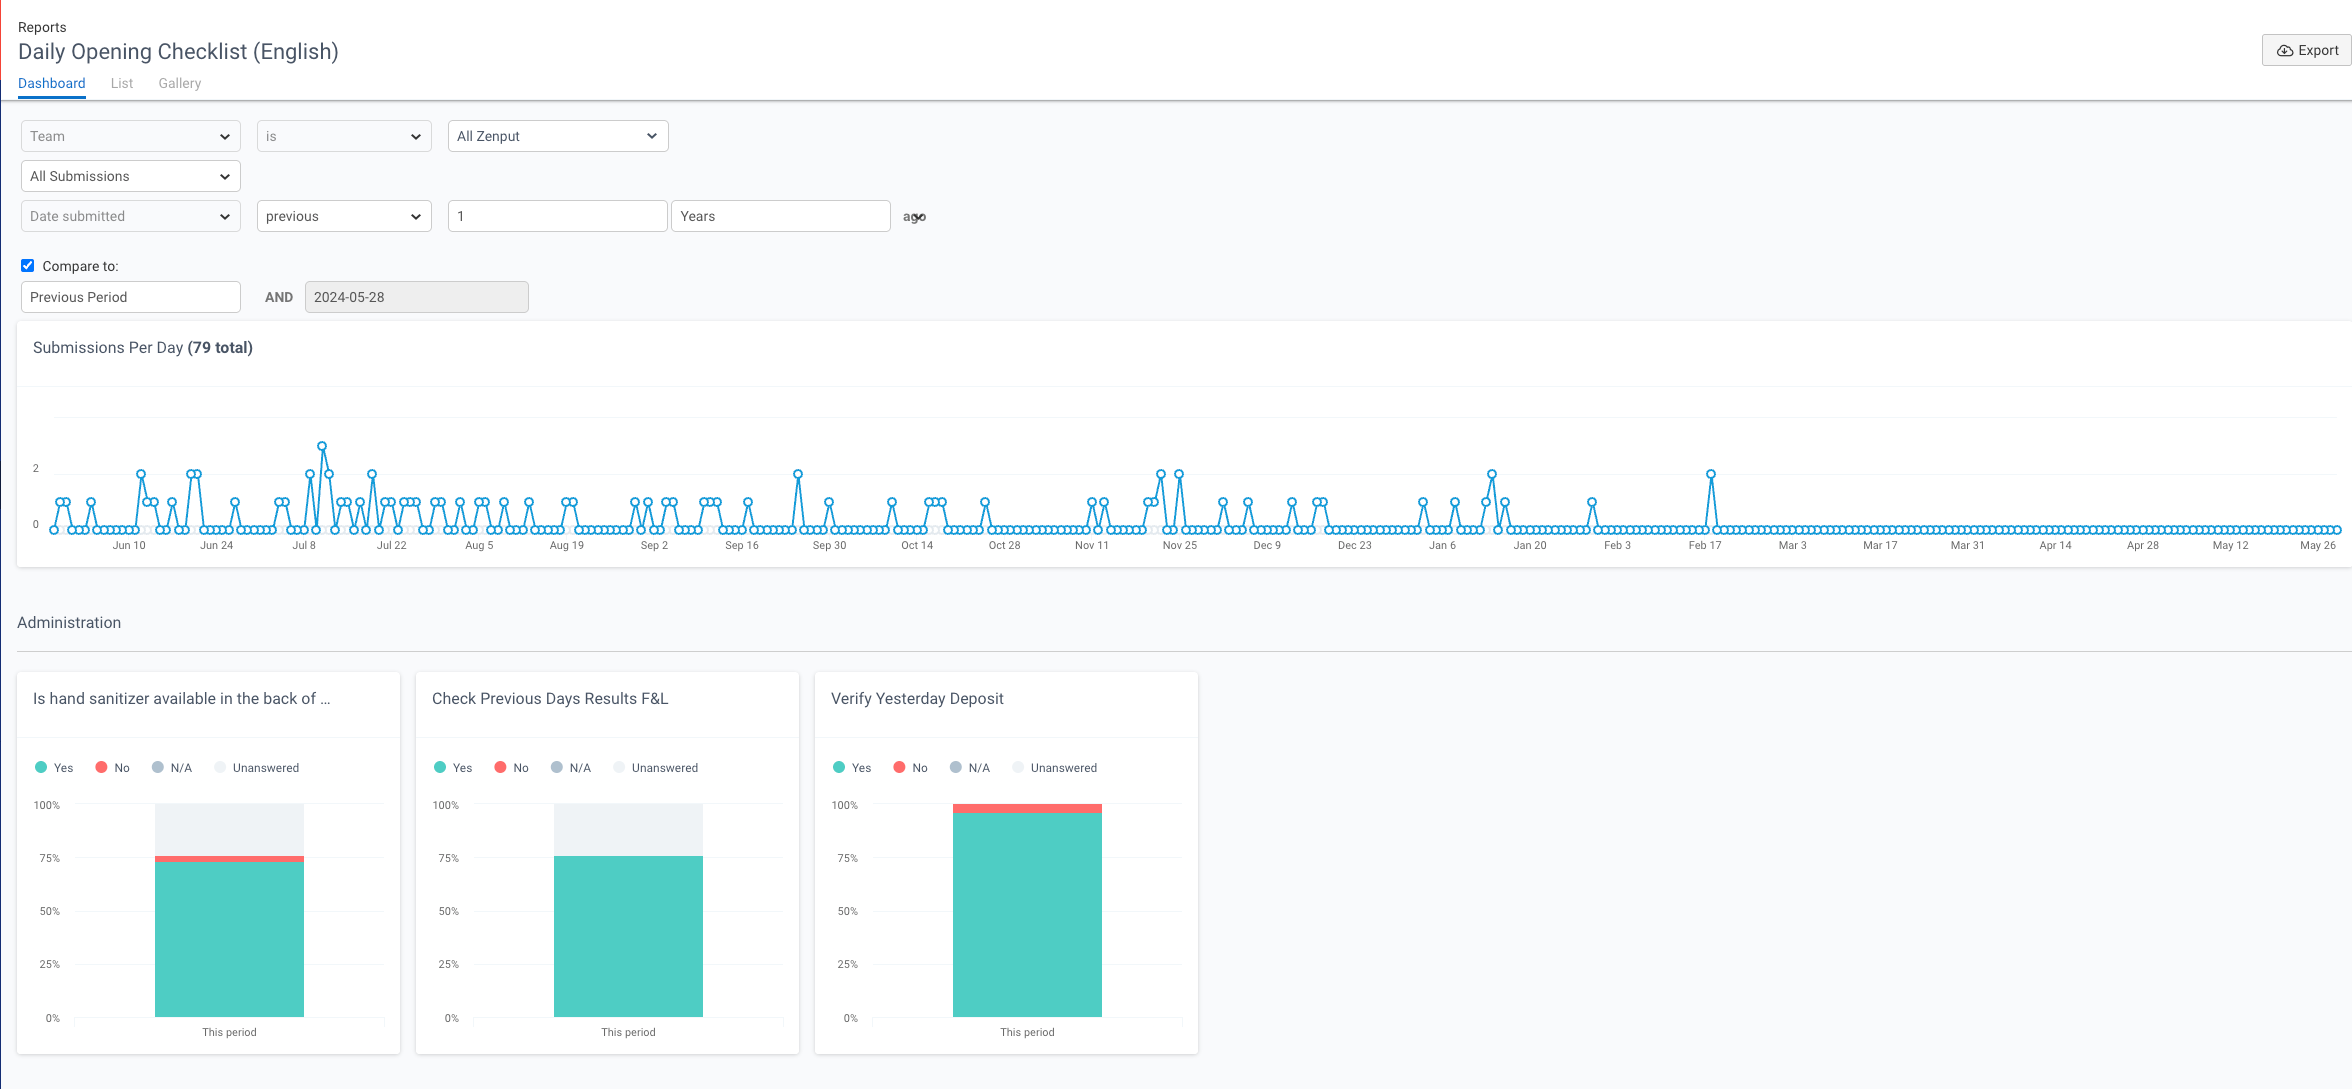
Task: Disable the Compare to checkbox
Action: pyautogui.click(x=27, y=265)
